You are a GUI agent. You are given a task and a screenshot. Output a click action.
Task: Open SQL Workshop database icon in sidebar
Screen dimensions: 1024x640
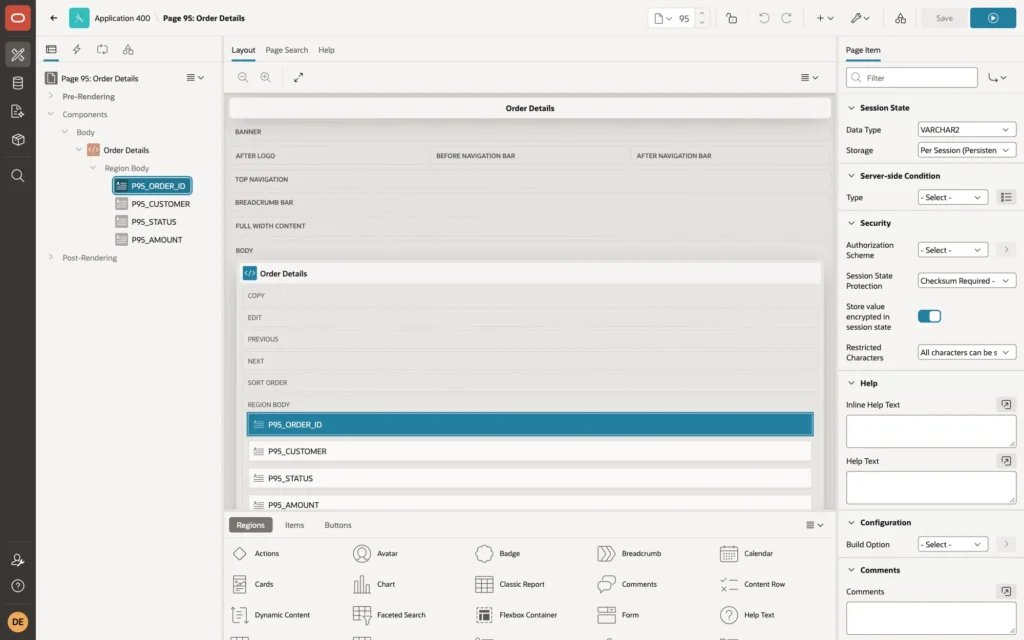pyautogui.click(x=18, y=83)
